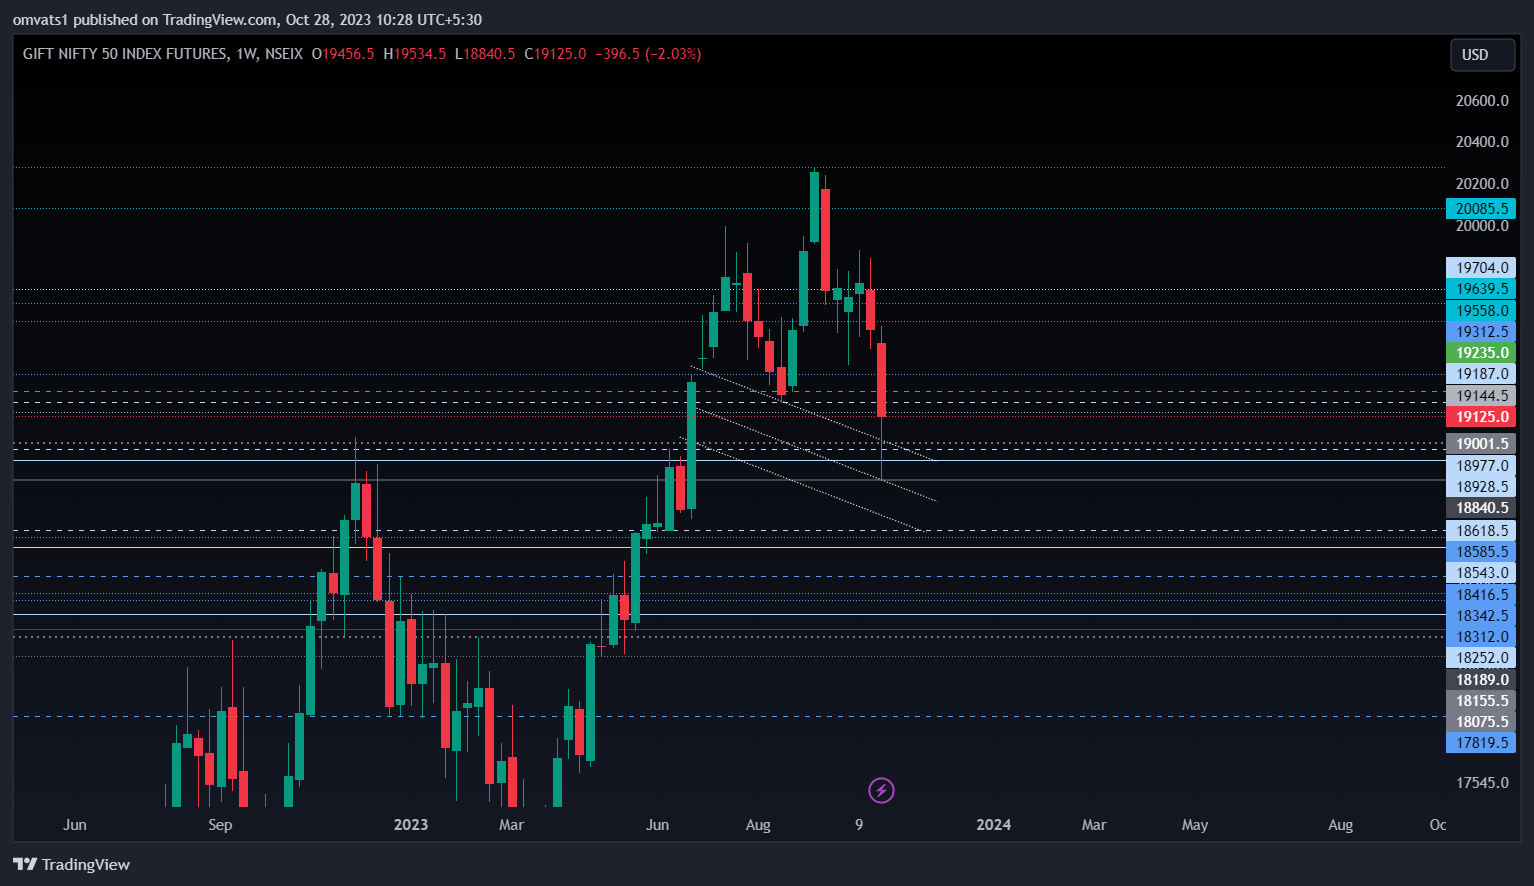Select the 19312.5 price label
The width and height of the screenshot is (1534, 886).
pyautogui.click(x=1481, y=332)
